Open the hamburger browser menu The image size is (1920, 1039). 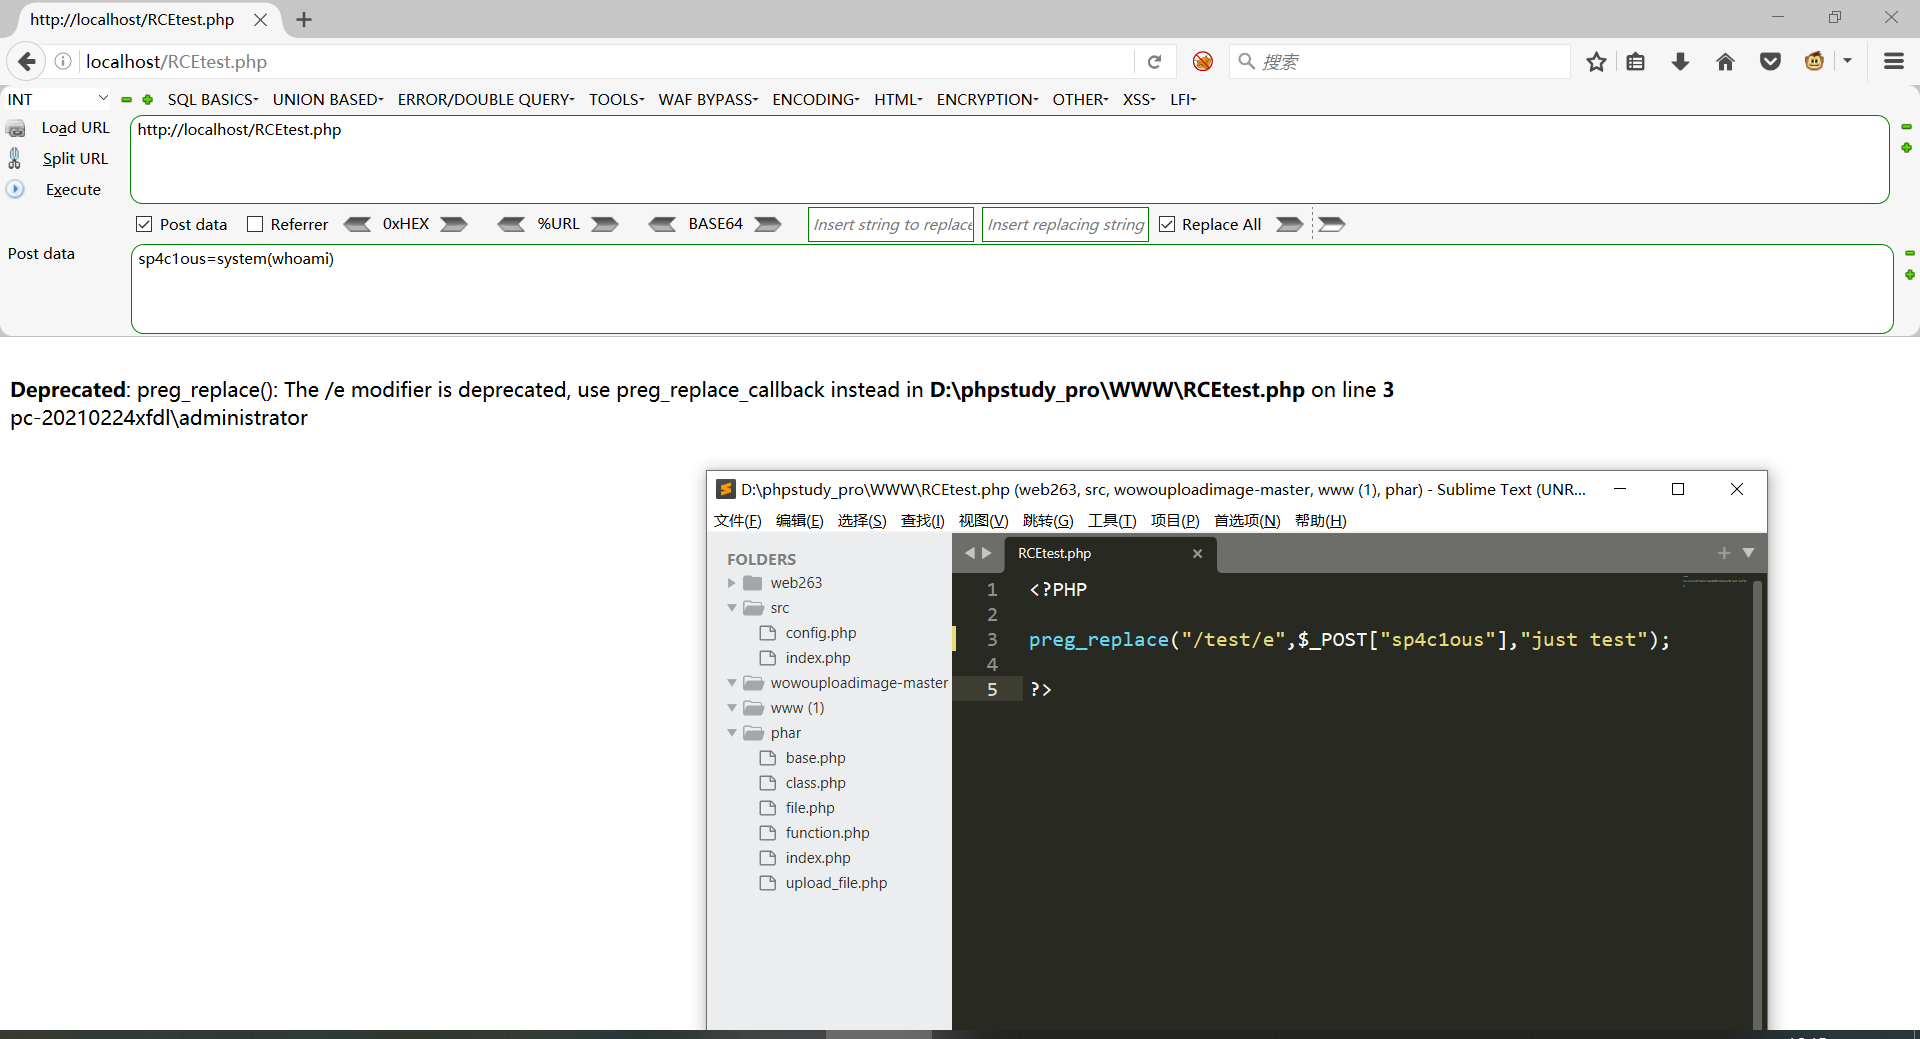coord(1893,62)
